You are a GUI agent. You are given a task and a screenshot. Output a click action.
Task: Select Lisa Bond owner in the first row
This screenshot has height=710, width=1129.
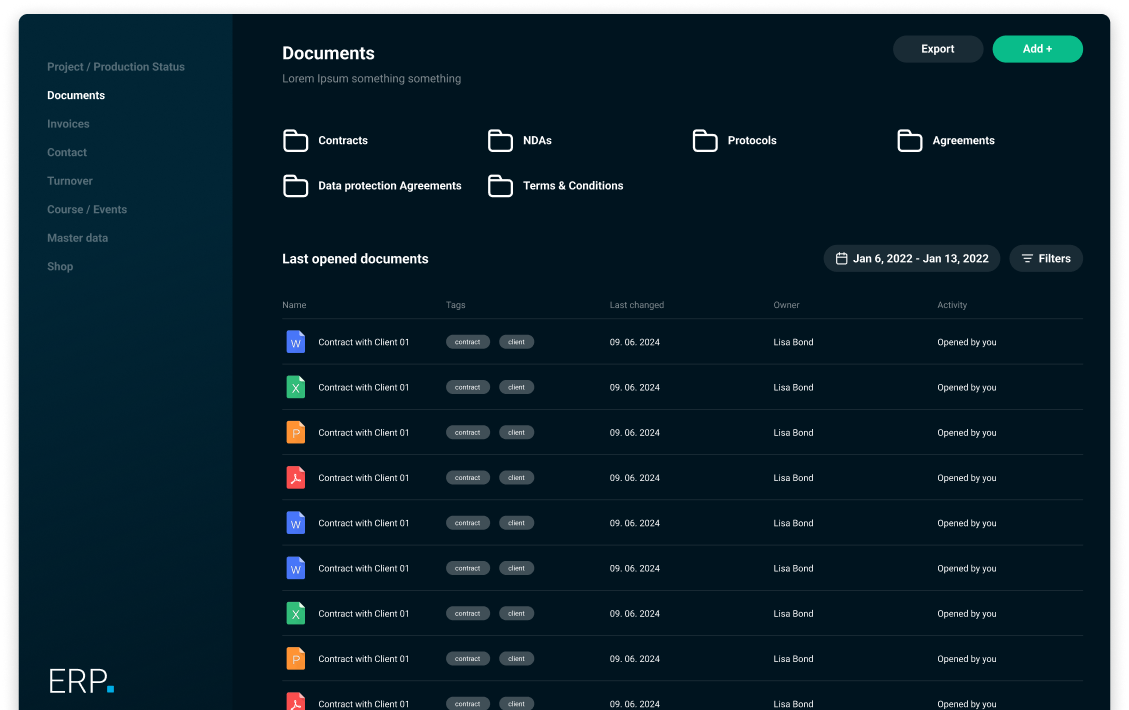(793, 342)
